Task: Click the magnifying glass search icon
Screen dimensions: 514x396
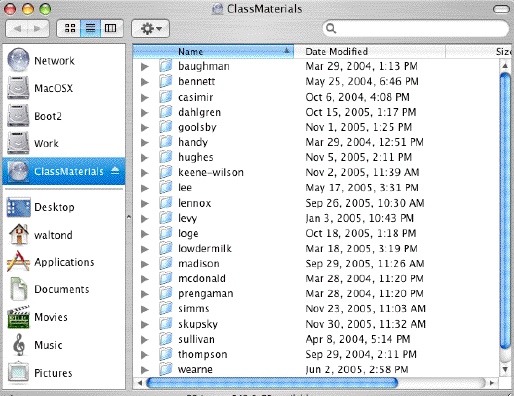Action: click(331, 29)
